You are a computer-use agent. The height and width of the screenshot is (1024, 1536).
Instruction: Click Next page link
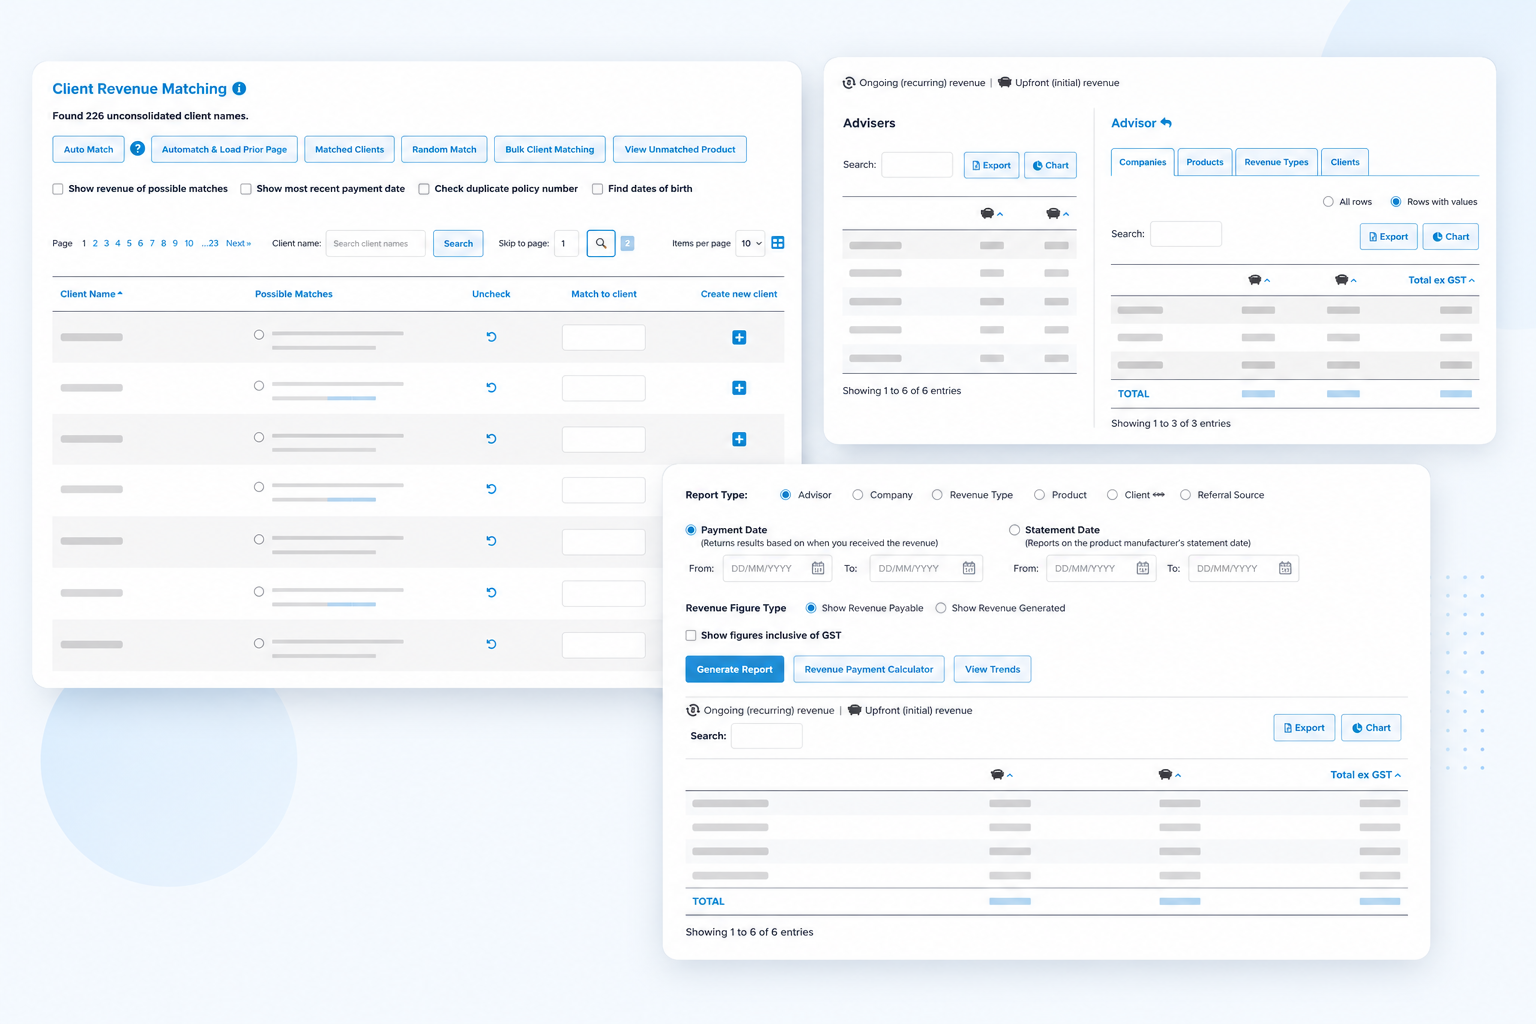[238, 244]
